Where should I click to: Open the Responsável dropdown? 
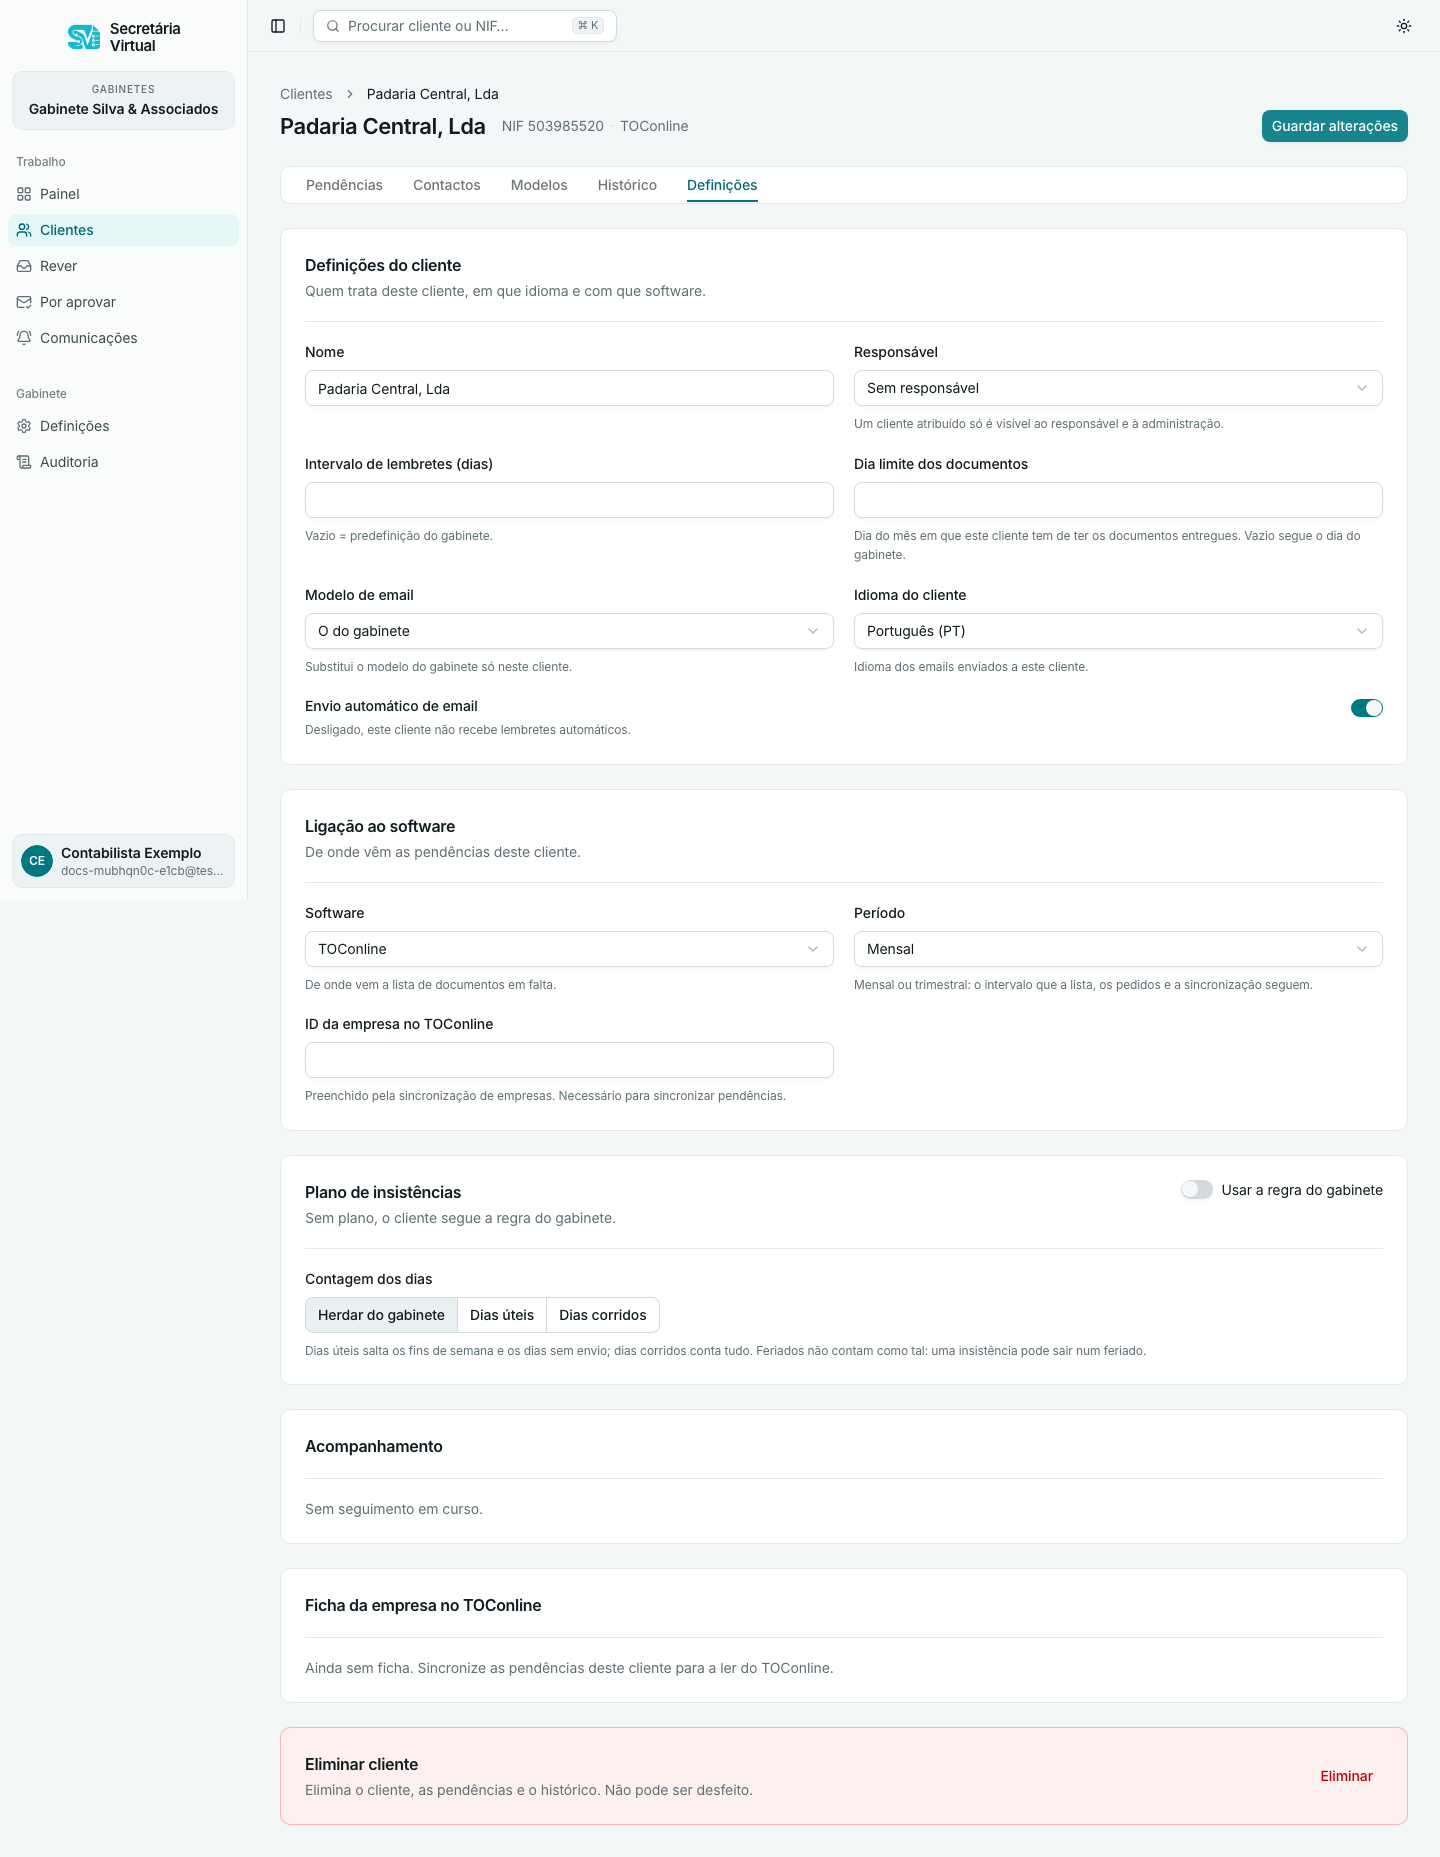point(1118,388)
